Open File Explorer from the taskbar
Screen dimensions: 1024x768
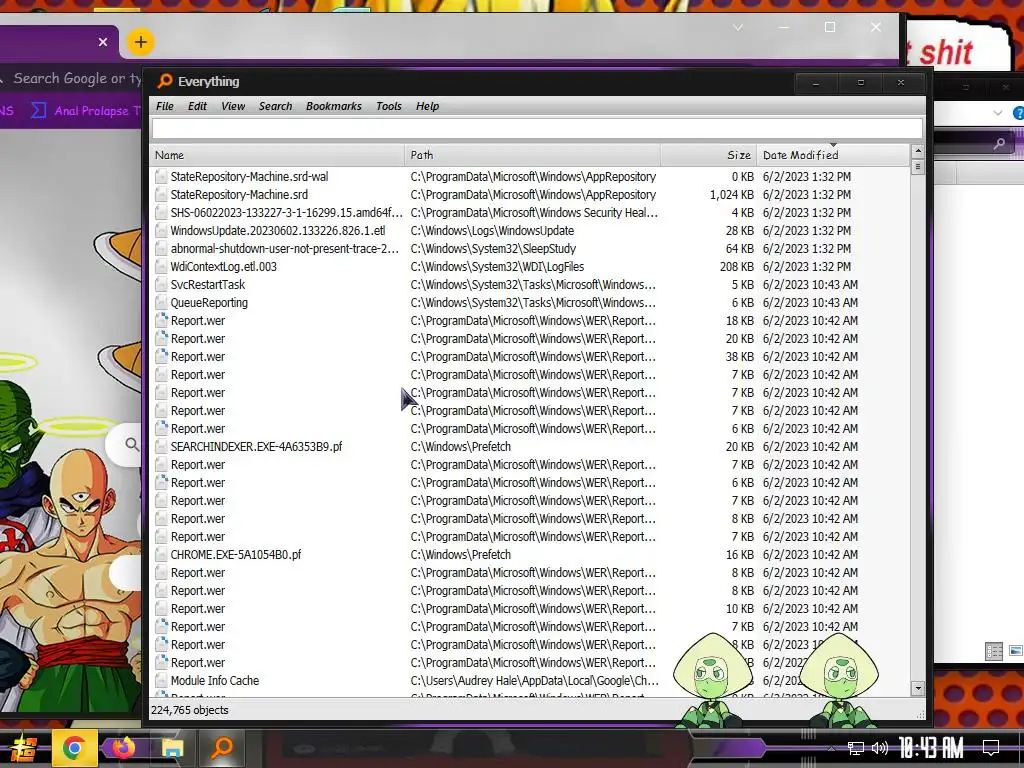tap(172, 748)
